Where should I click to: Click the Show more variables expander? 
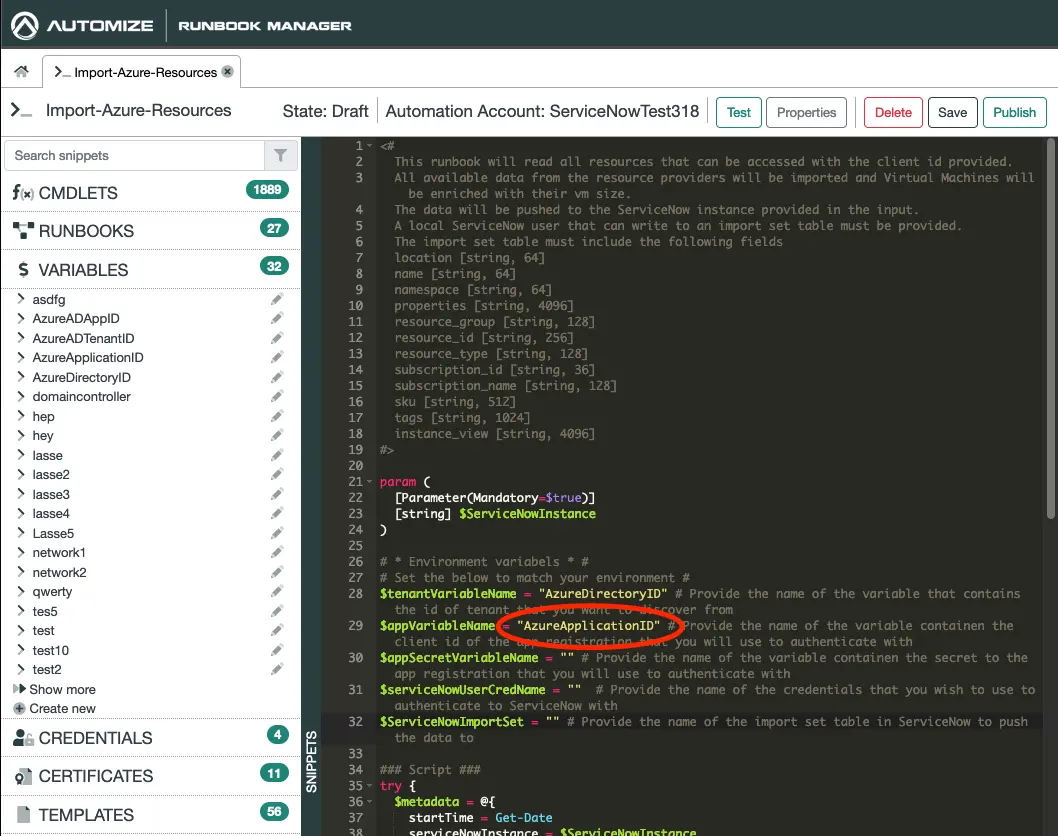[55, 690]
